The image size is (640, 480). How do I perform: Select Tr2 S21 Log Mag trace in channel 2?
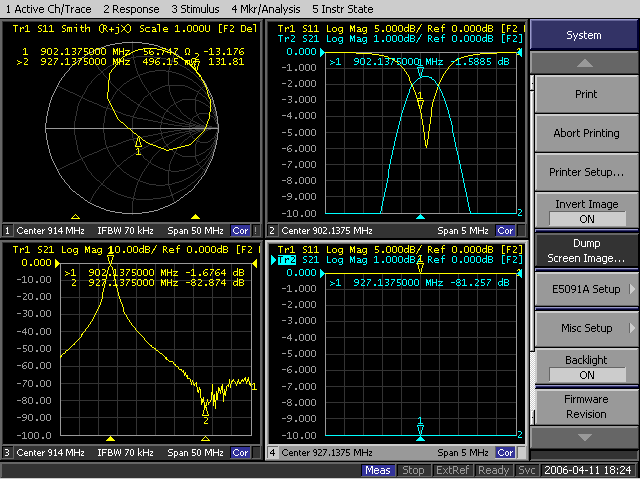(x=400, y=39)
